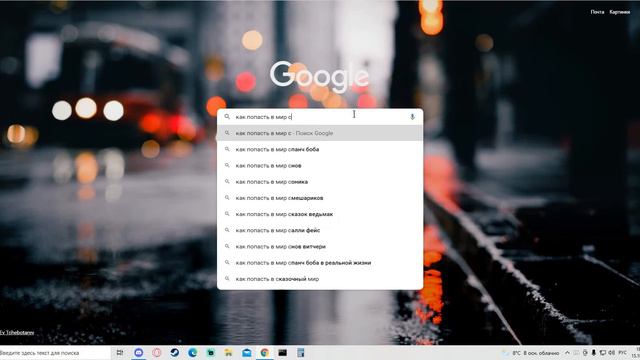The image size is (640, 360).
Task: Open File Explorer from the taskbar
Action: (229, 353)
